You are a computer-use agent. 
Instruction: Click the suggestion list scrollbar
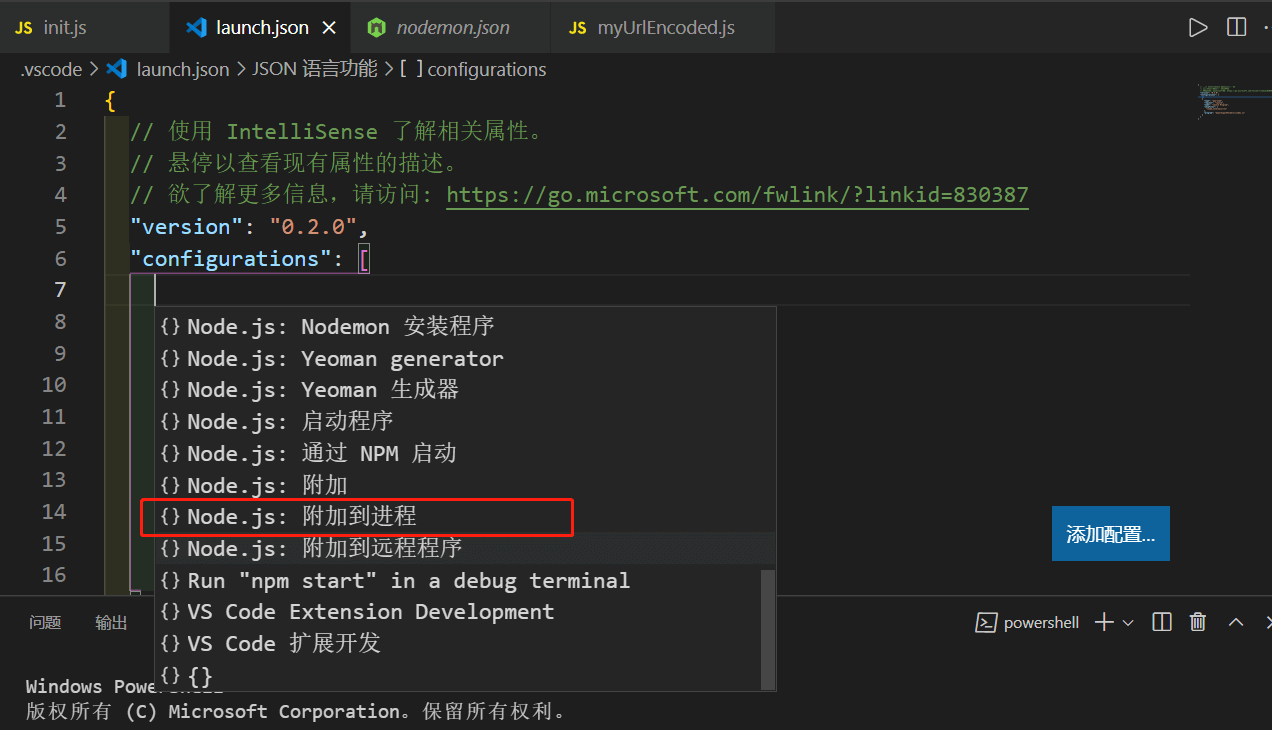tap(768, 628)
